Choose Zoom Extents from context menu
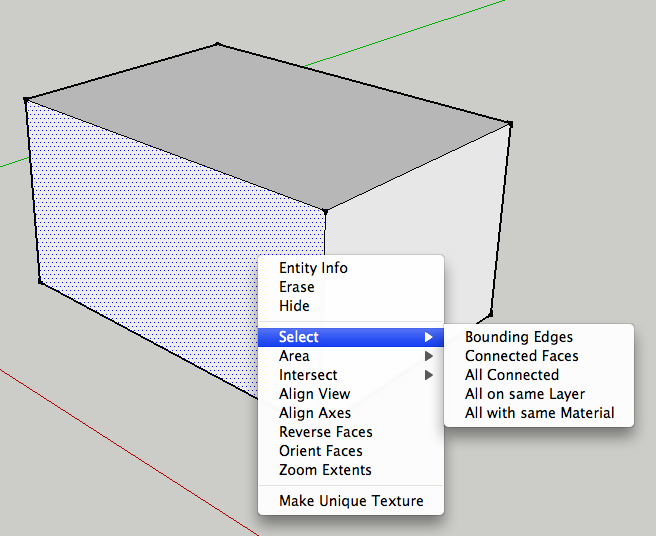The image size is (656, 536). pos(325,470)
